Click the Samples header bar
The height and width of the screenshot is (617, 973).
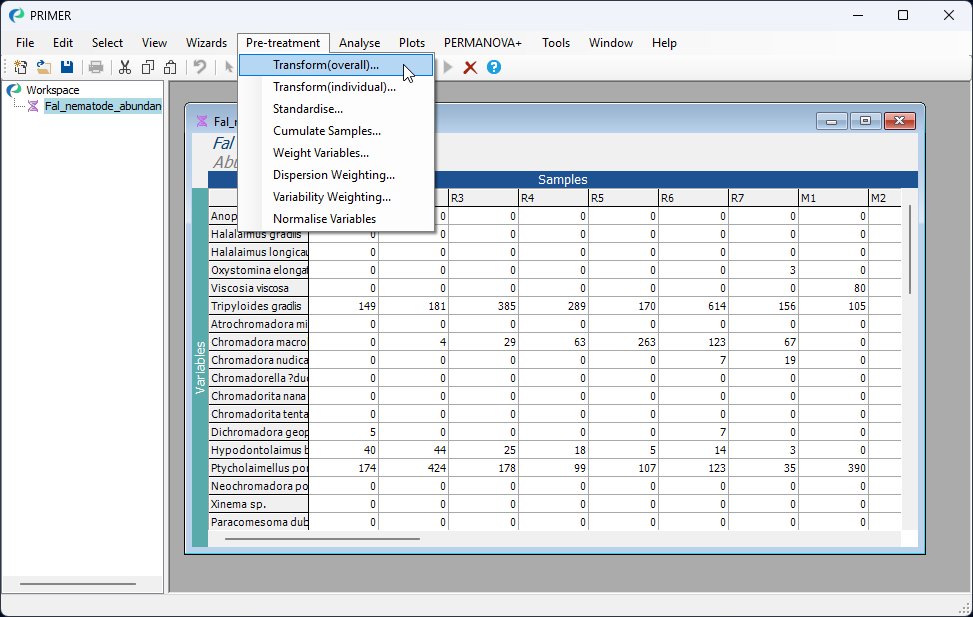point(562,180)
